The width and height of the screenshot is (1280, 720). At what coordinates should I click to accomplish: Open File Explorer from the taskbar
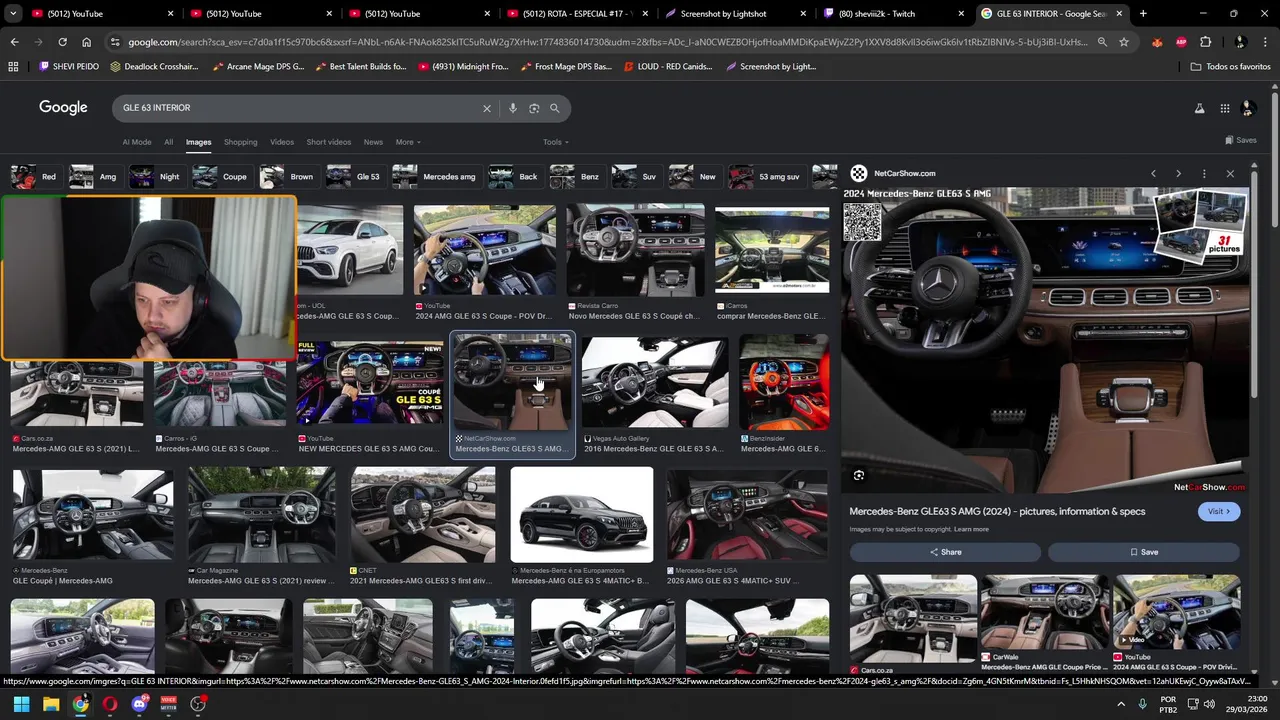51,704
